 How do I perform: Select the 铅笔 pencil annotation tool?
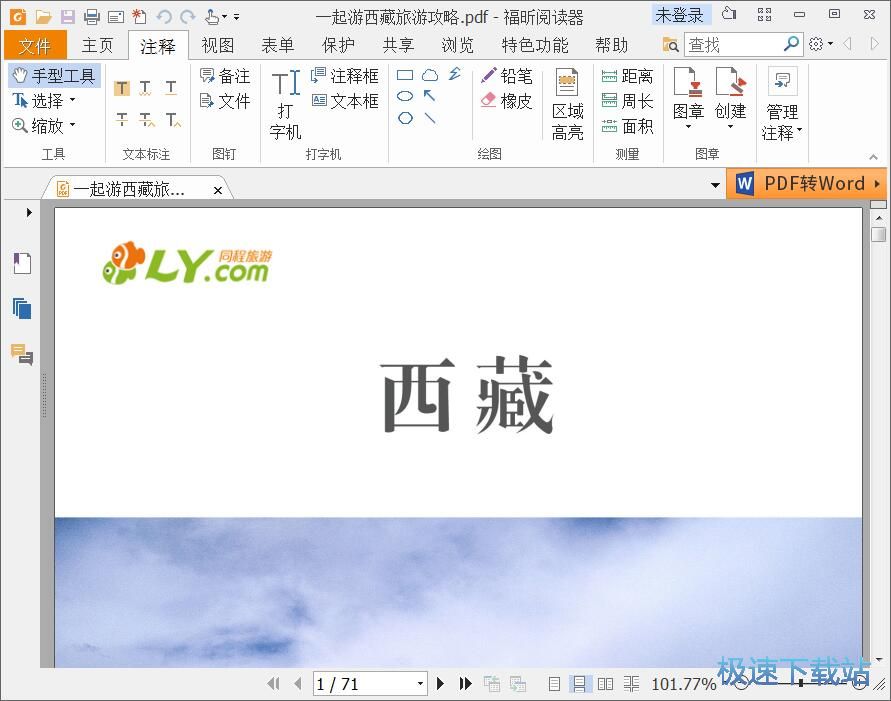point(508,75)
